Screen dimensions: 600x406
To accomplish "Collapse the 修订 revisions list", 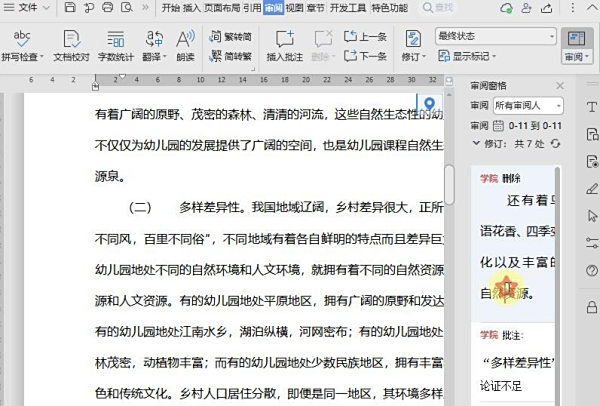I will tap(476, 143).
